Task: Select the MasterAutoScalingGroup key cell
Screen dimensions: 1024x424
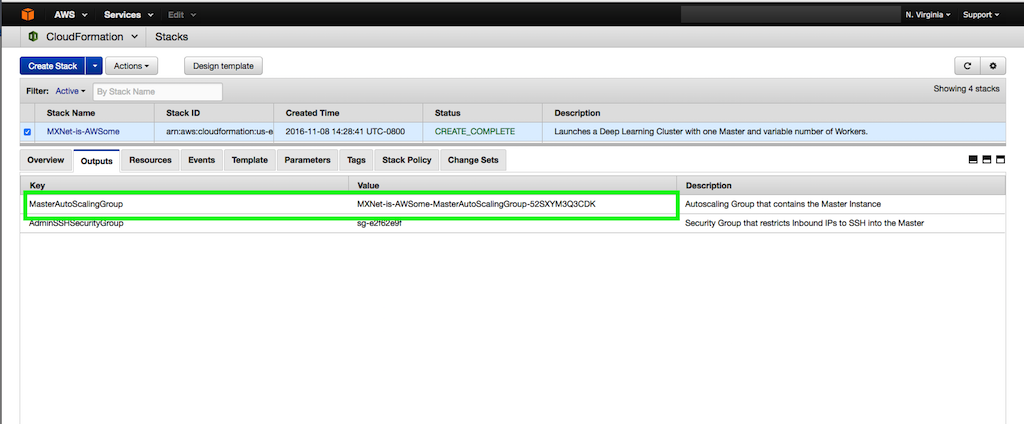Action: coord(76,204)
